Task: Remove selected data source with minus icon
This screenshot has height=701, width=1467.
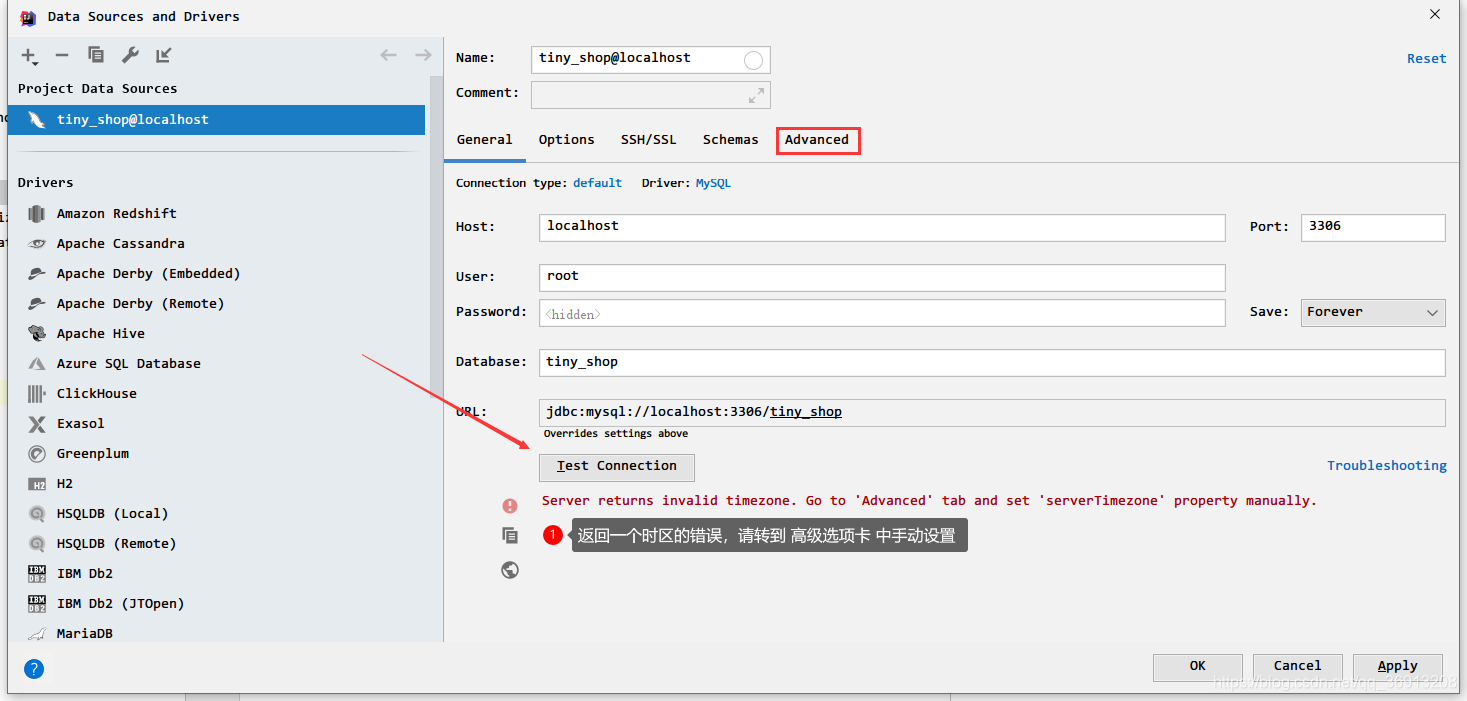Action: pos(62,55)
